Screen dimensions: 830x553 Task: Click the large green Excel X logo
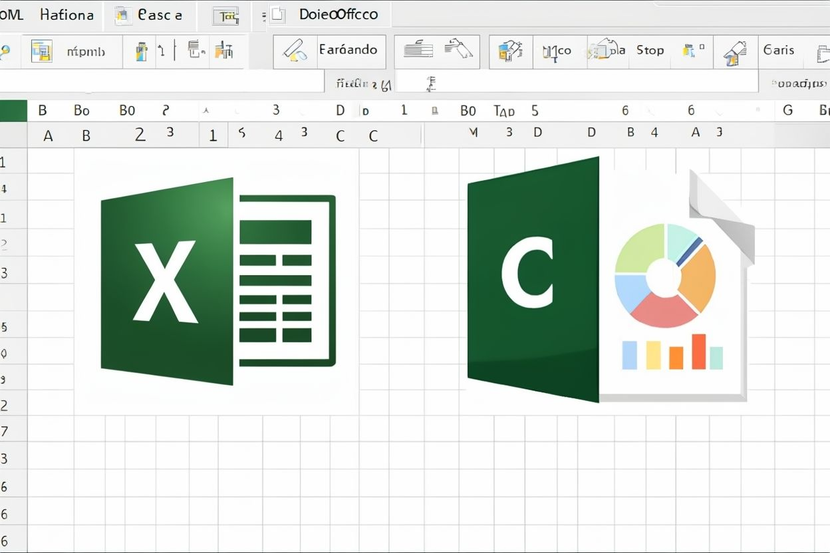click(217, 280)
